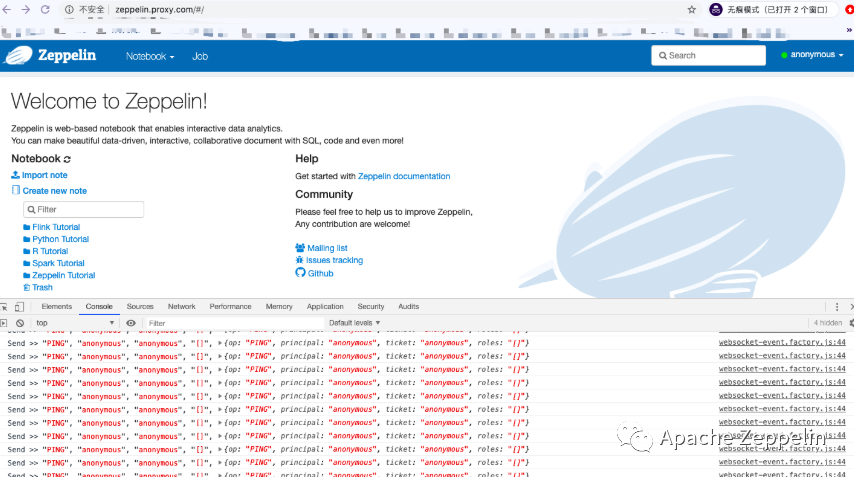Toggle the console sidebar icon
Viewport: 854px width, 477px height.
pos(4,323)
